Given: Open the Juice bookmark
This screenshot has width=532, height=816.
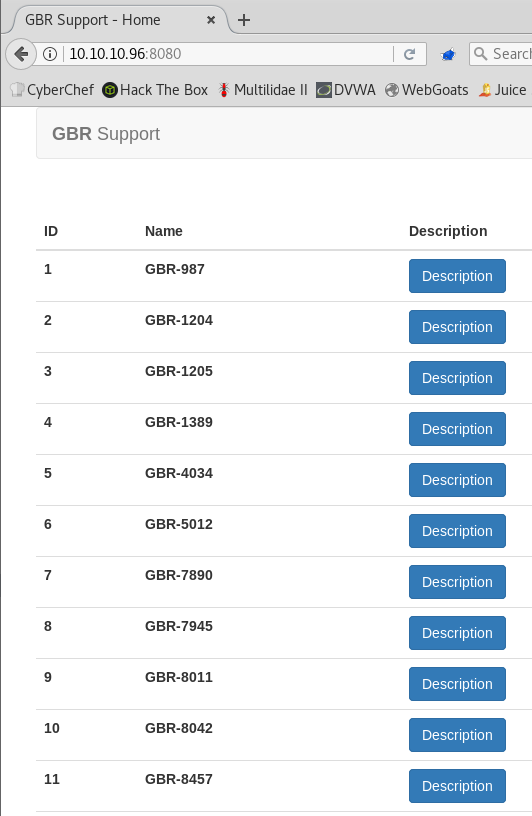Looking at the screenshot, I should (x=503, y=90).
